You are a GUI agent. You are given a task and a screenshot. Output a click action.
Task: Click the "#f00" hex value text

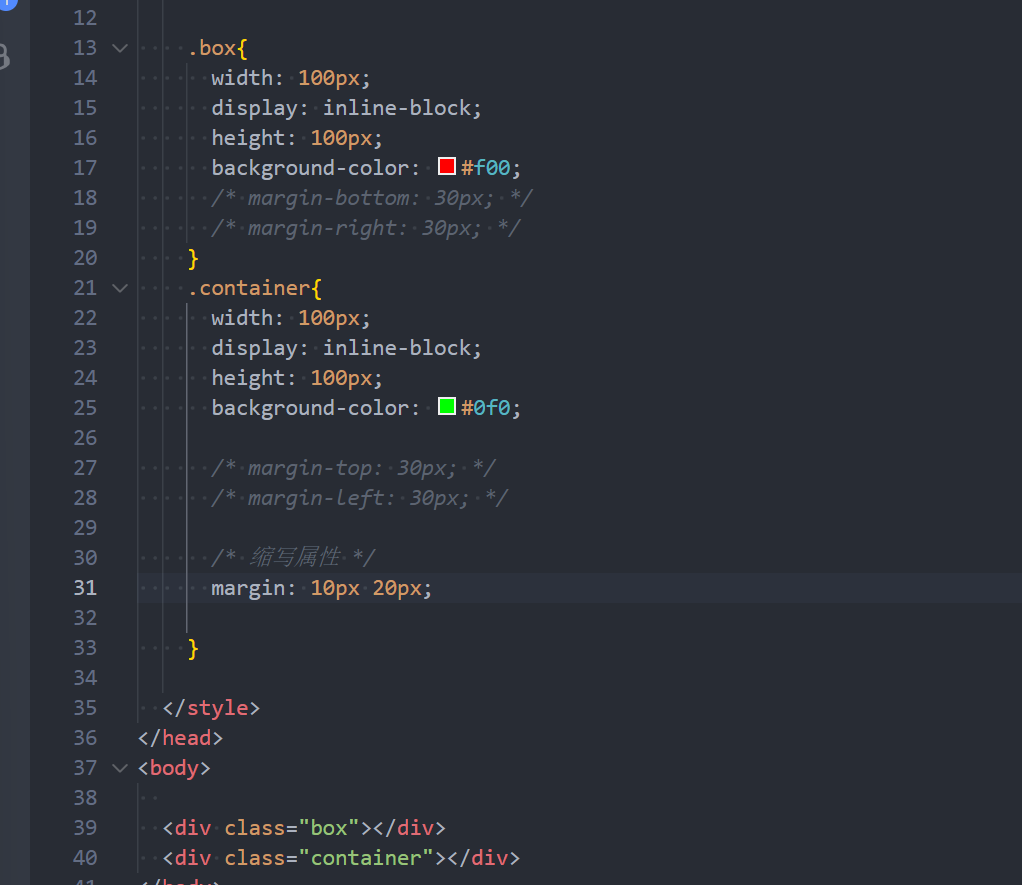point(486,168)
